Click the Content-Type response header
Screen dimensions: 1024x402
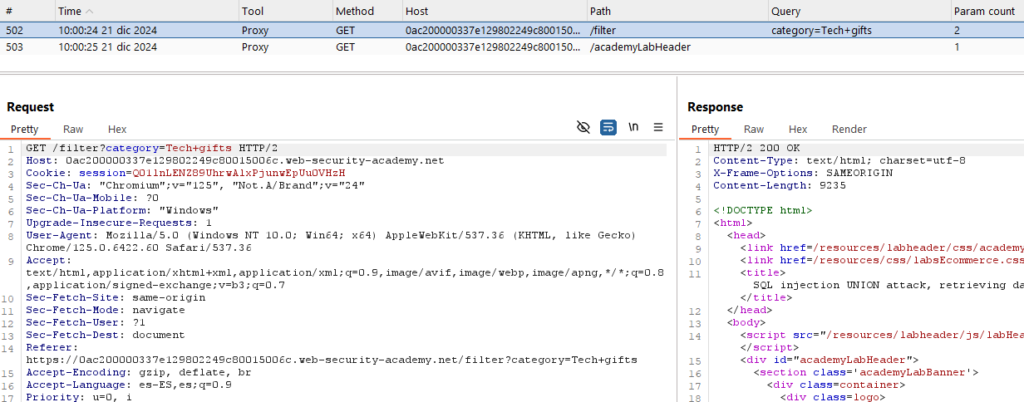tap(839, 161)
